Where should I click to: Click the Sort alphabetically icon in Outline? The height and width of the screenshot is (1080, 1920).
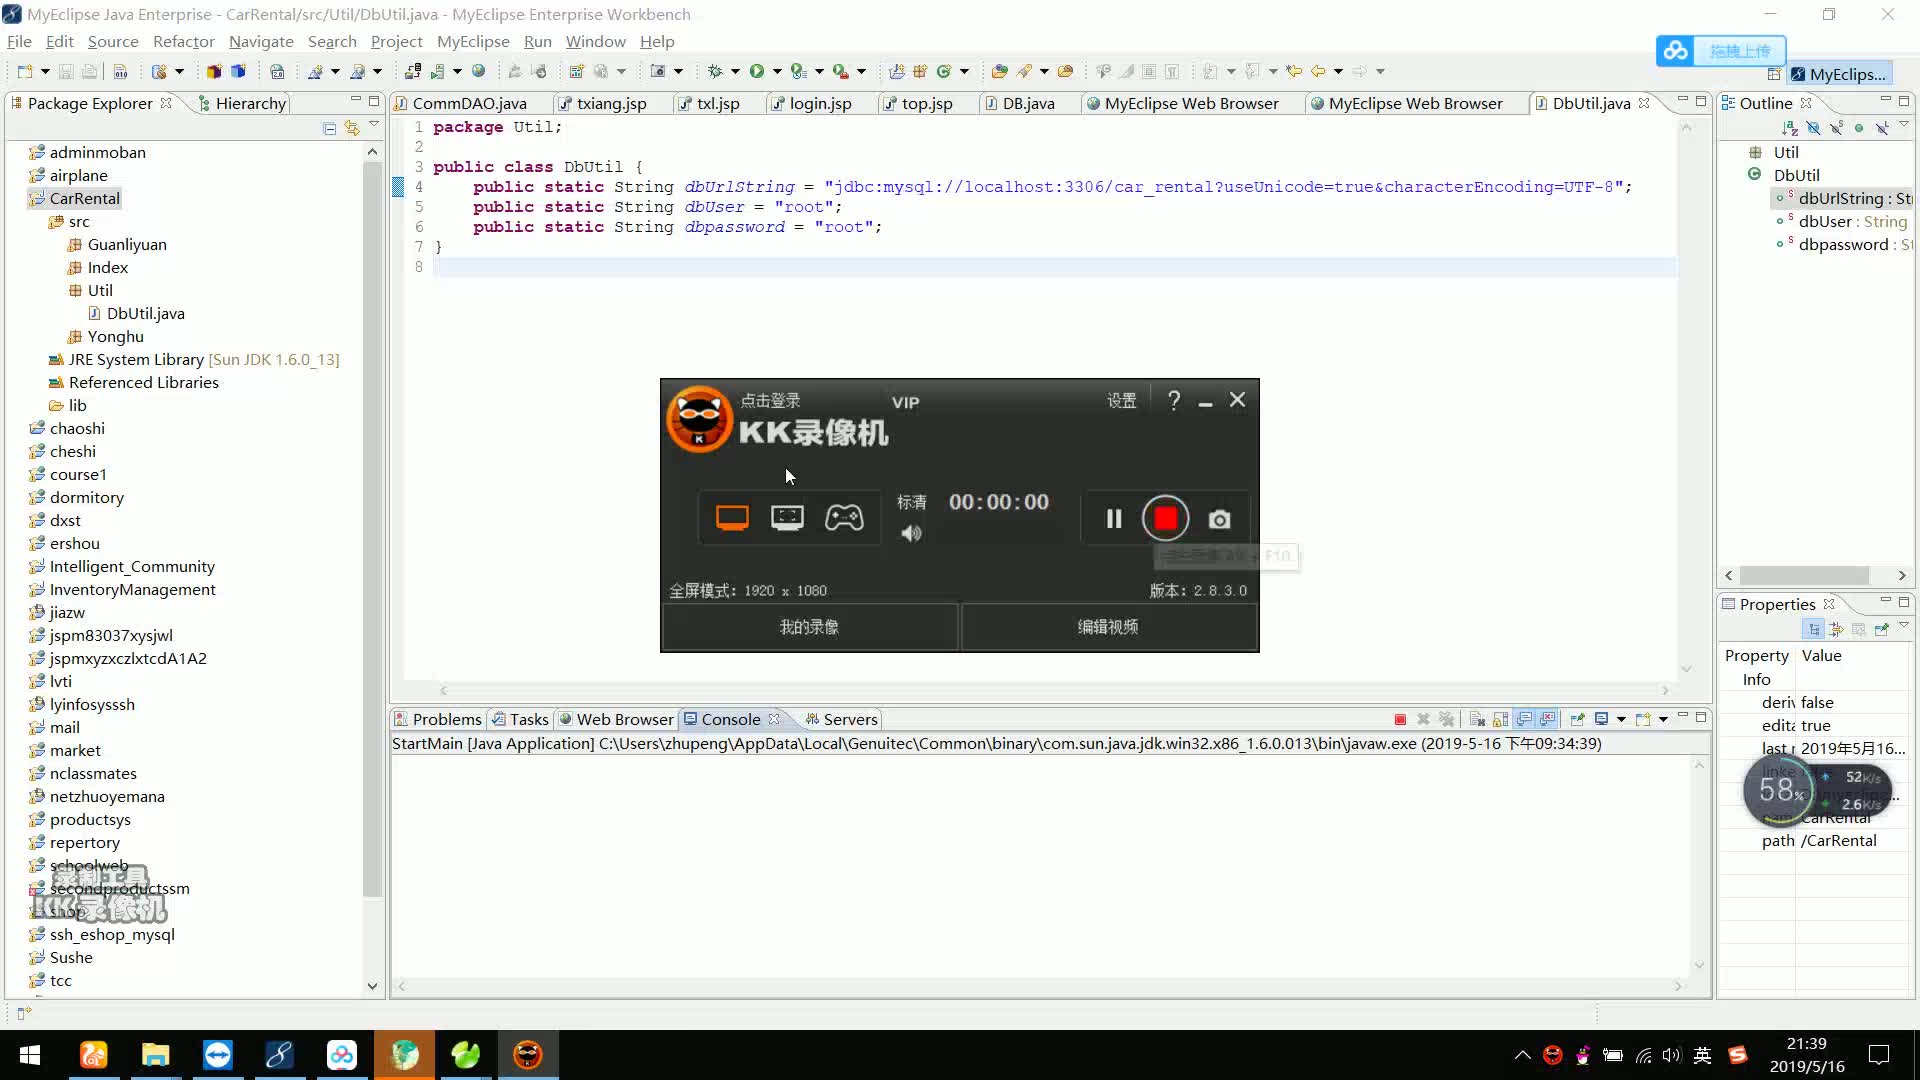tap(1790, 128)
